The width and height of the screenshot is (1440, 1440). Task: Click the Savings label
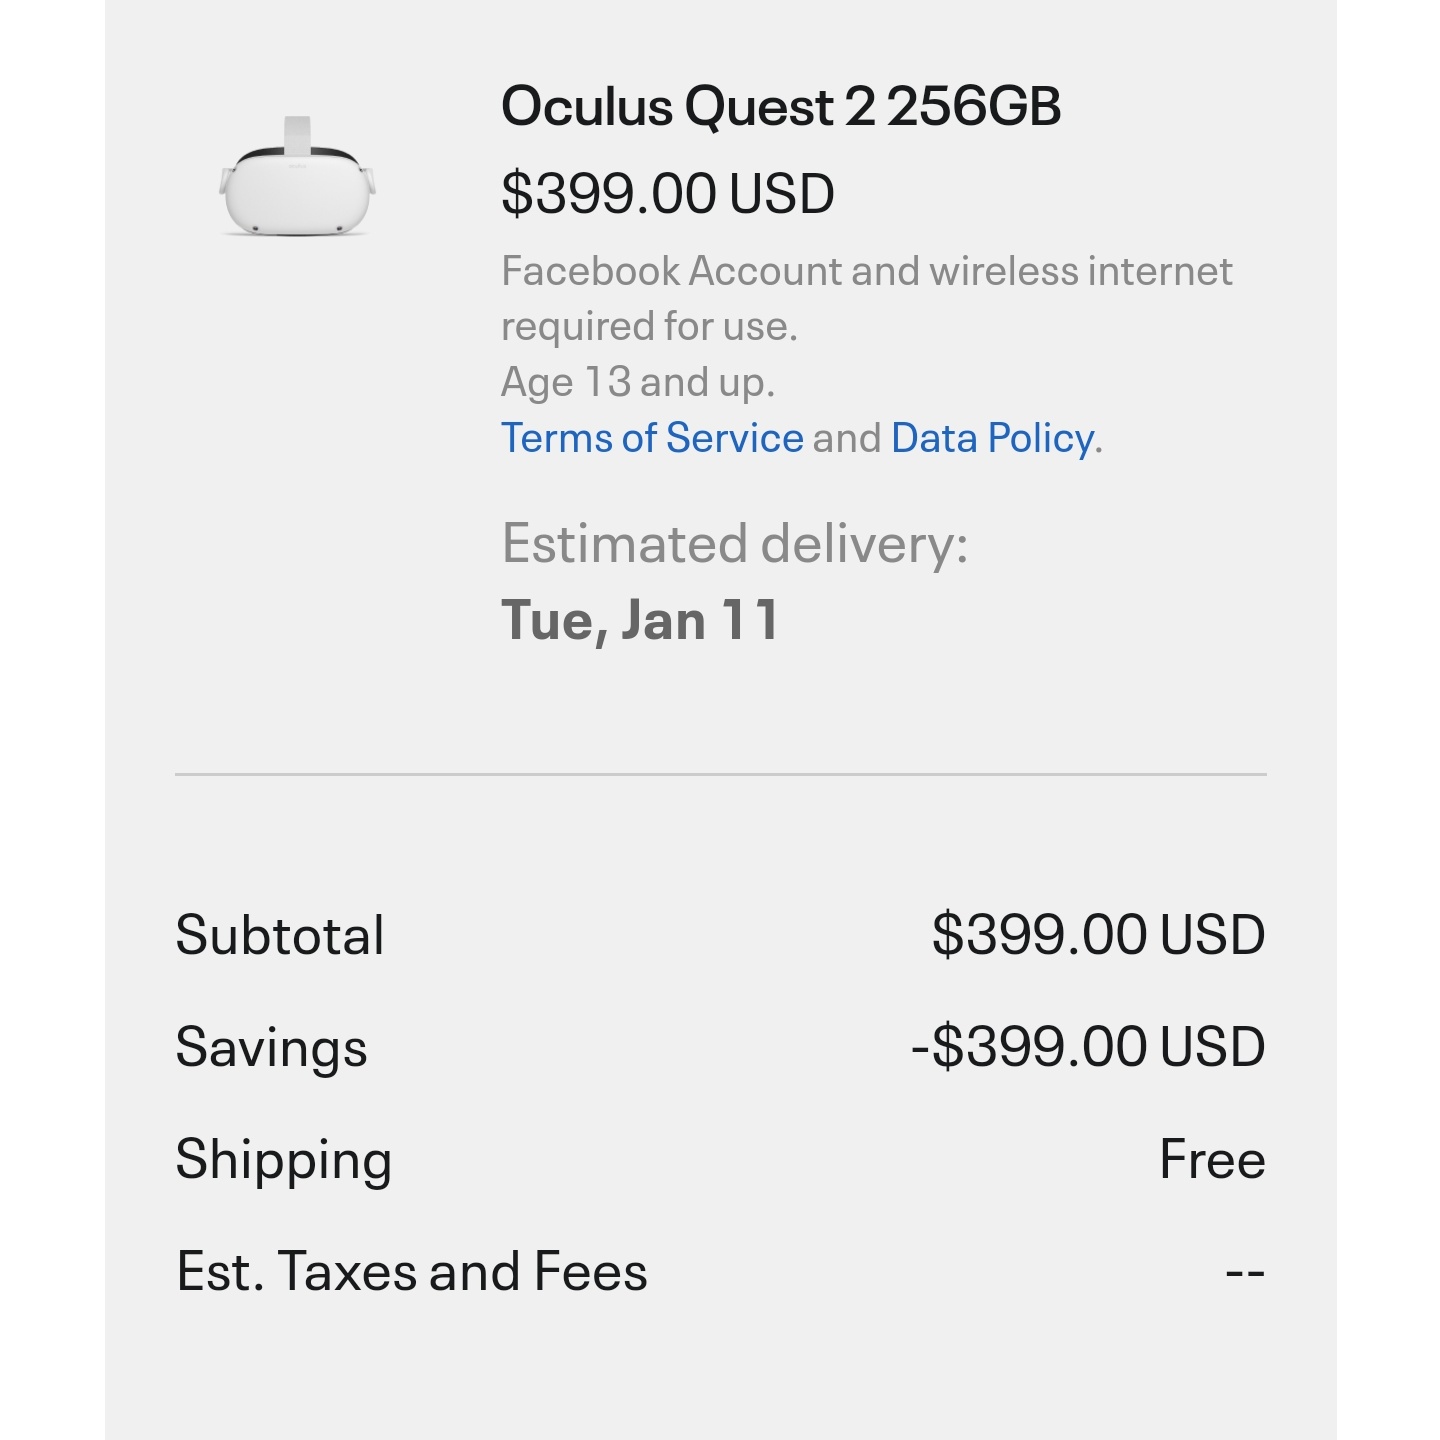(x=272, y=1048)
